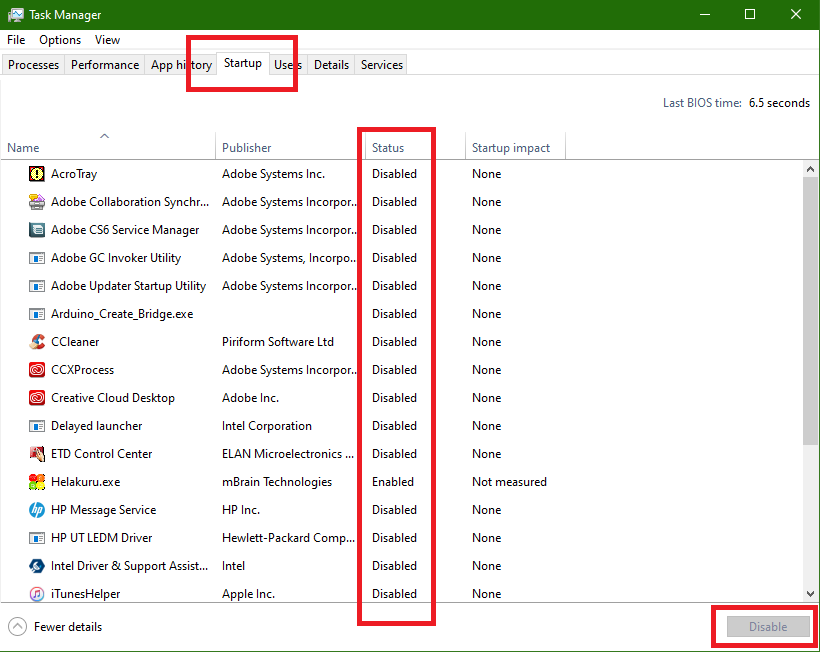
Task: Click the Intel Driver & Support Assistant icon
Action: coord(37,566)
